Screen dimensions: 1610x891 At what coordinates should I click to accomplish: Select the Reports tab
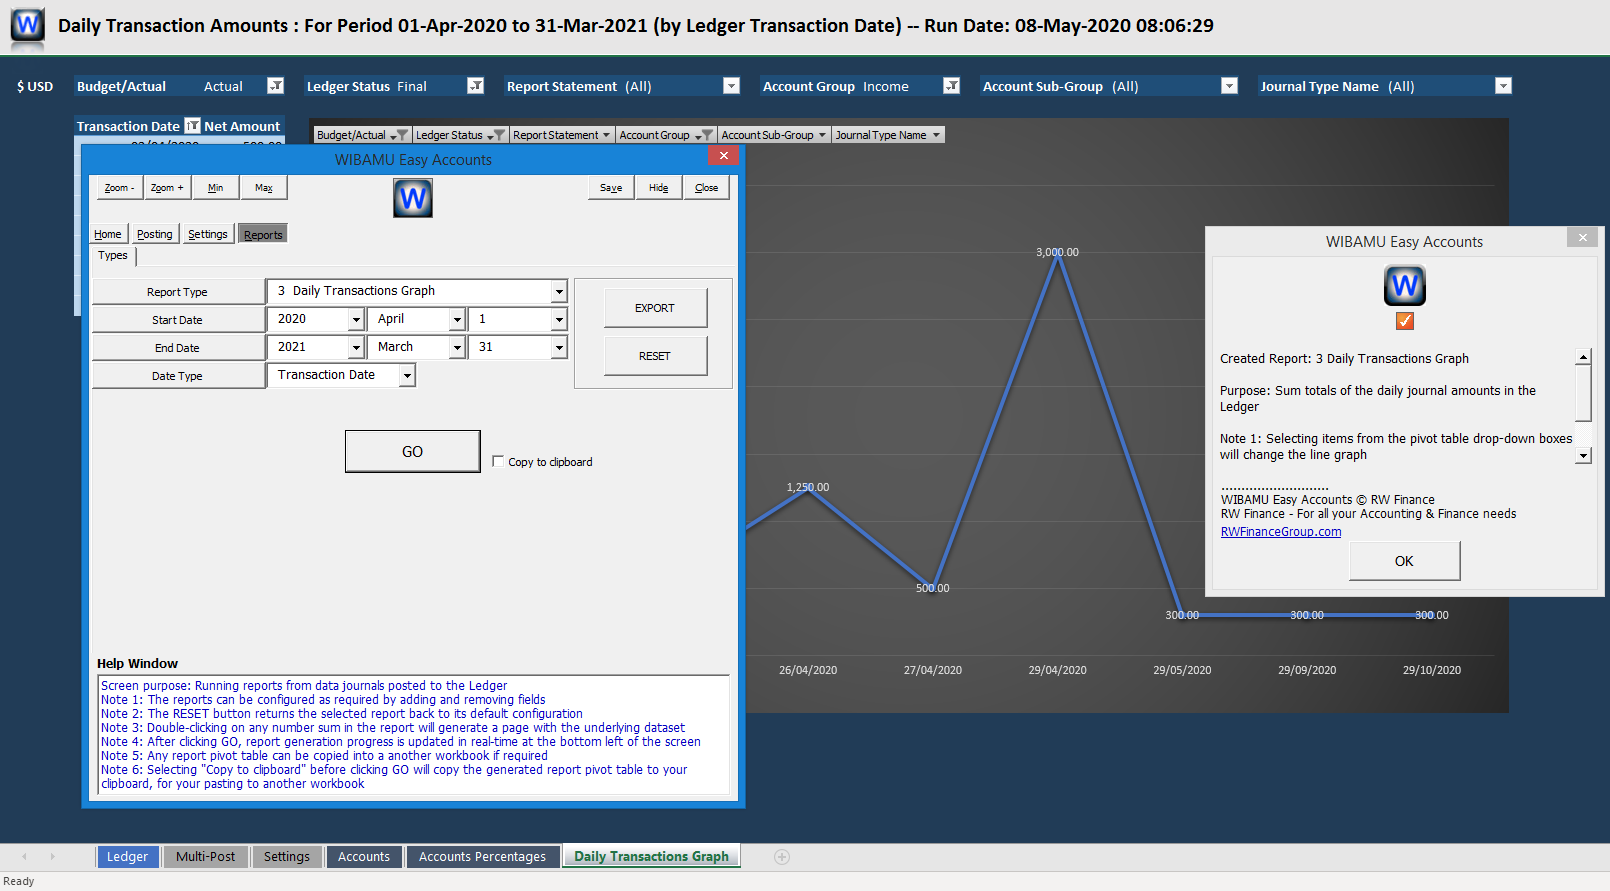(x=263, y=235)
